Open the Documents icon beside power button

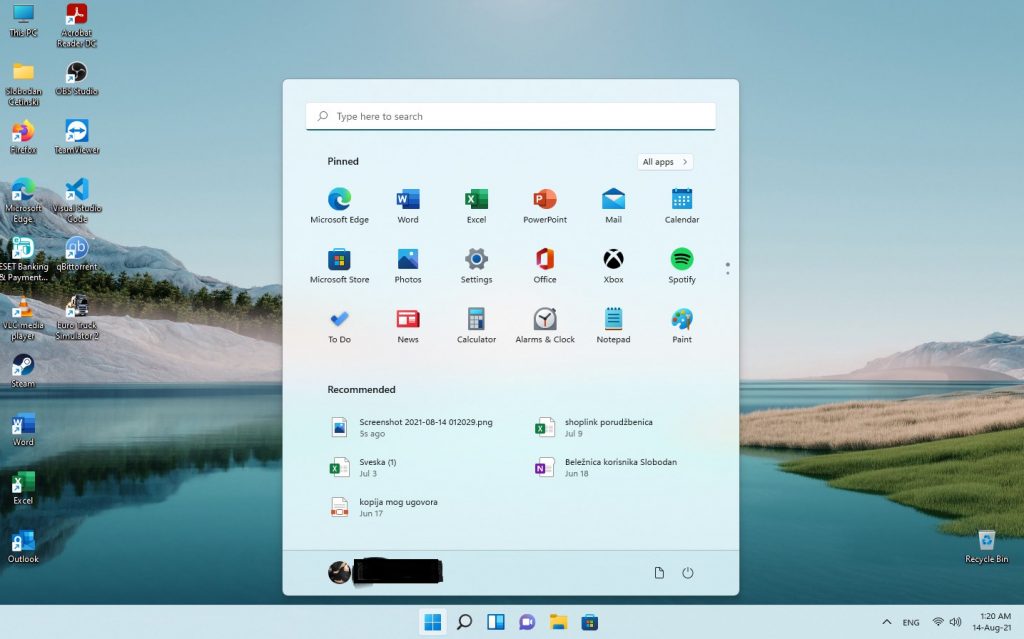tap(659, 573)
